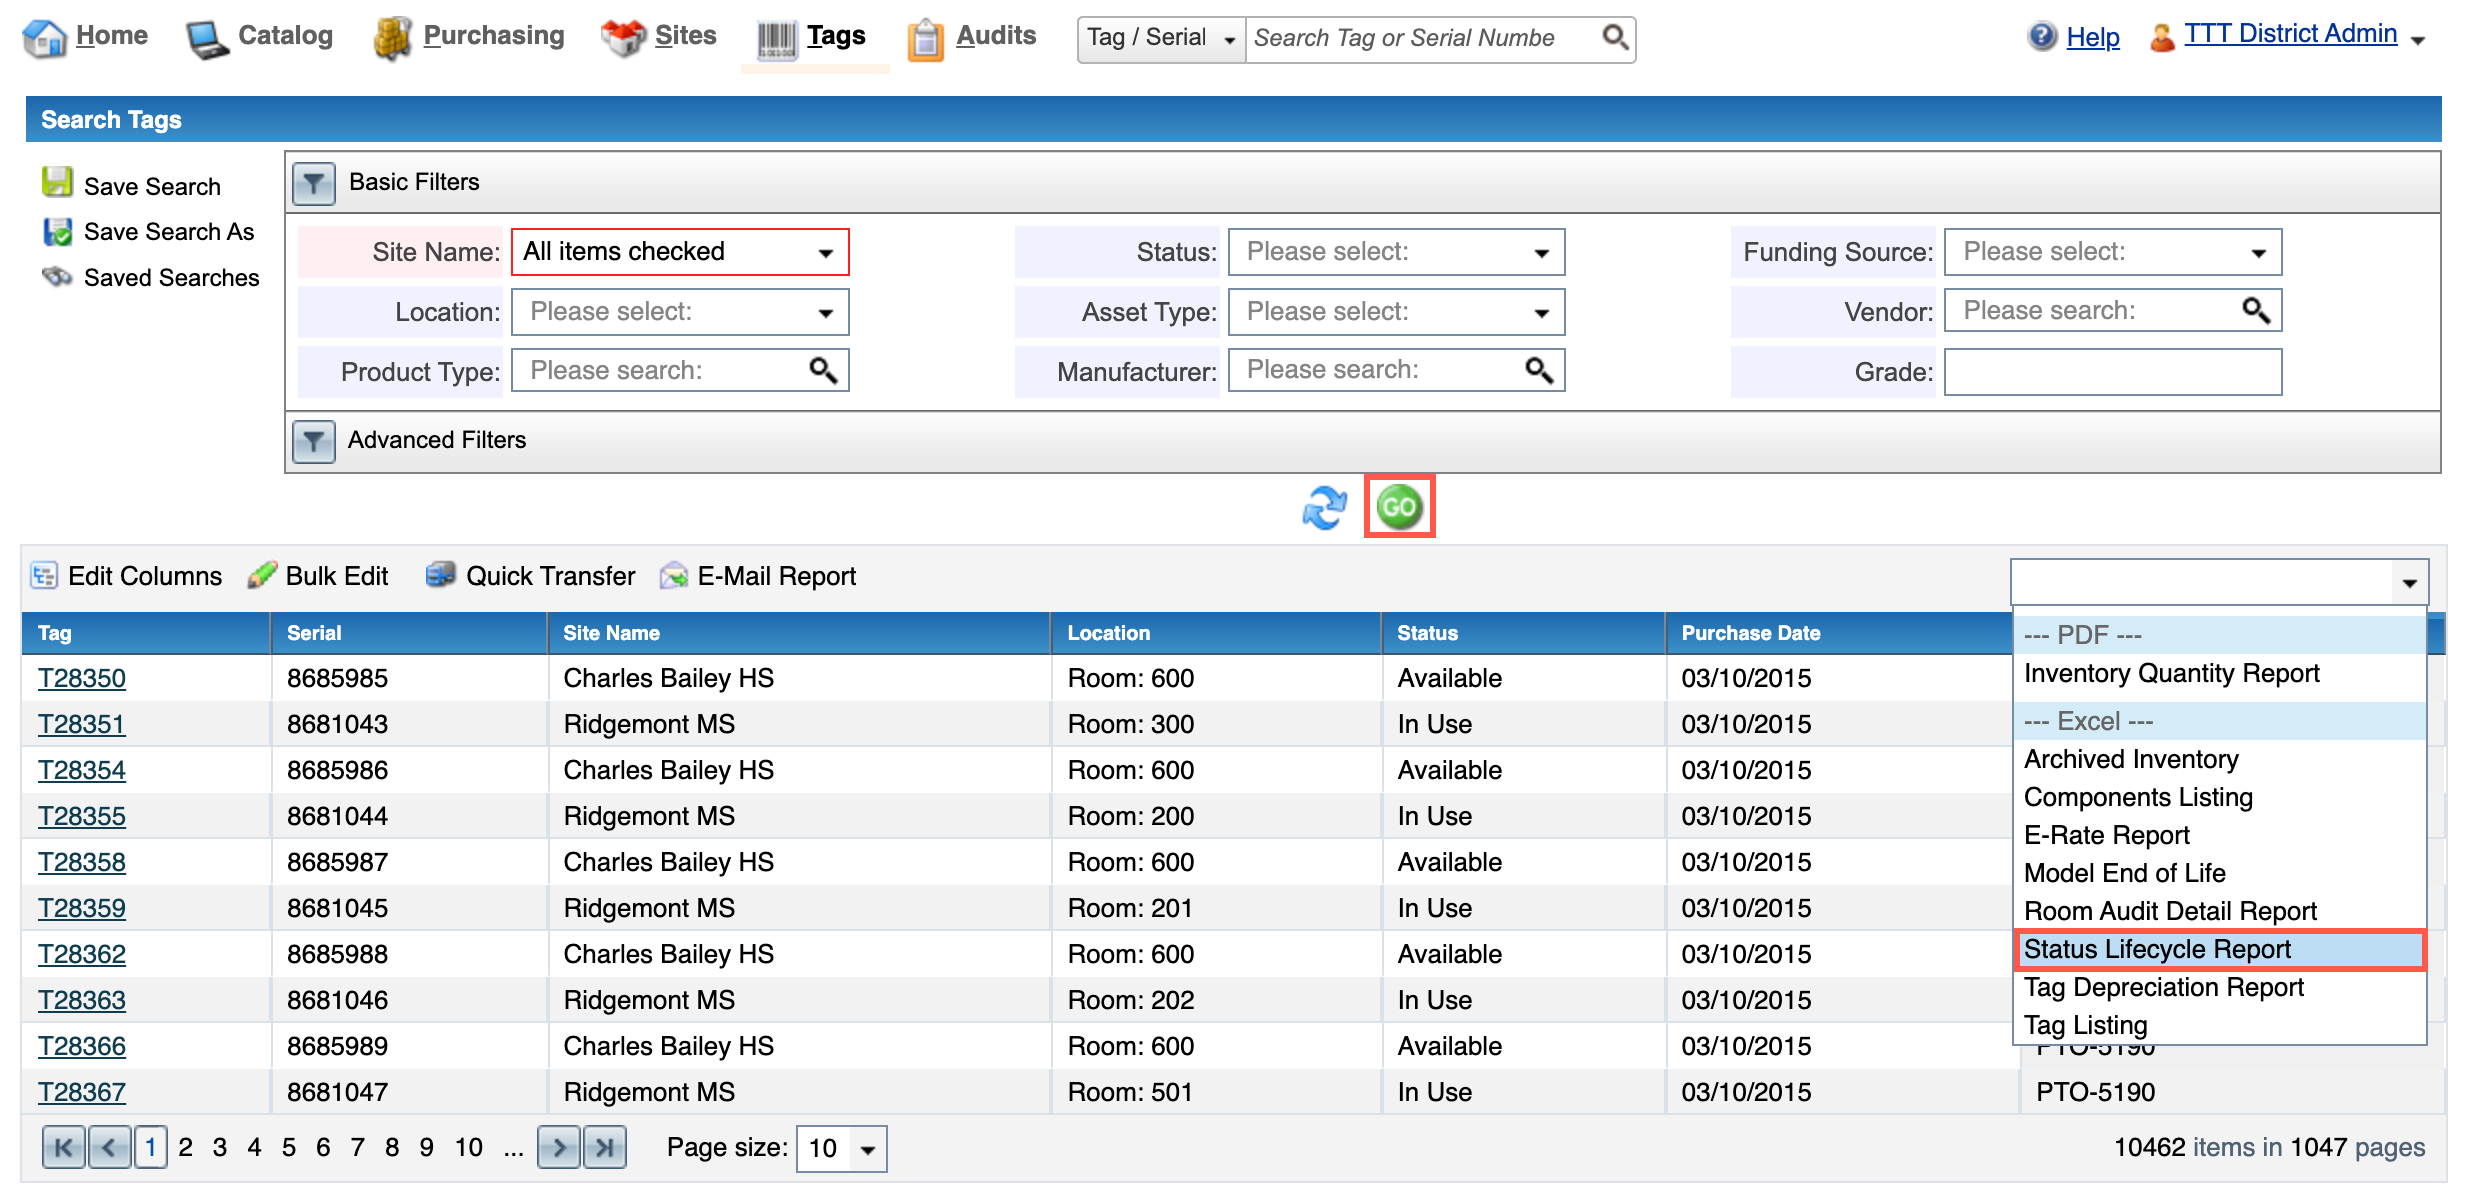Expand Advanced Filters funnel icon

pos(314,441)
